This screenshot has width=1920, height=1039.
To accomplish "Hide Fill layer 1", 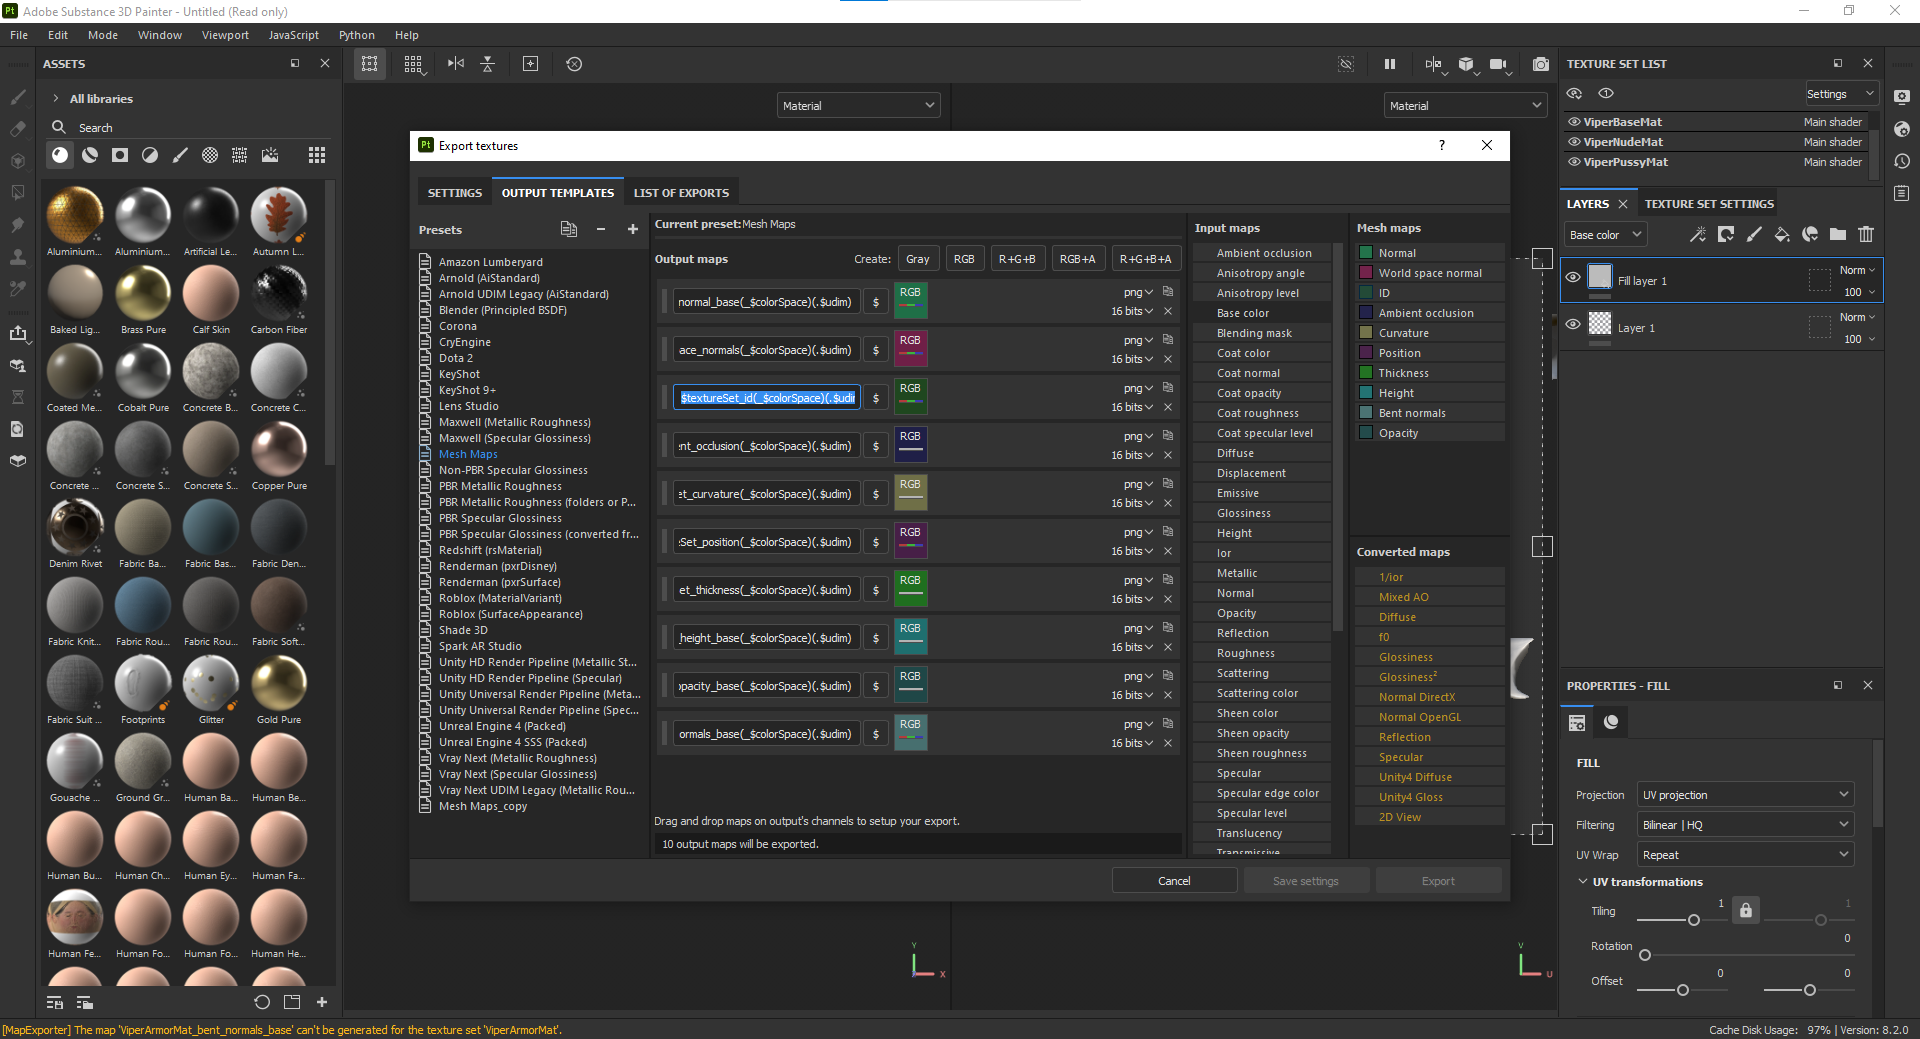I will (x=1572, y=277).
